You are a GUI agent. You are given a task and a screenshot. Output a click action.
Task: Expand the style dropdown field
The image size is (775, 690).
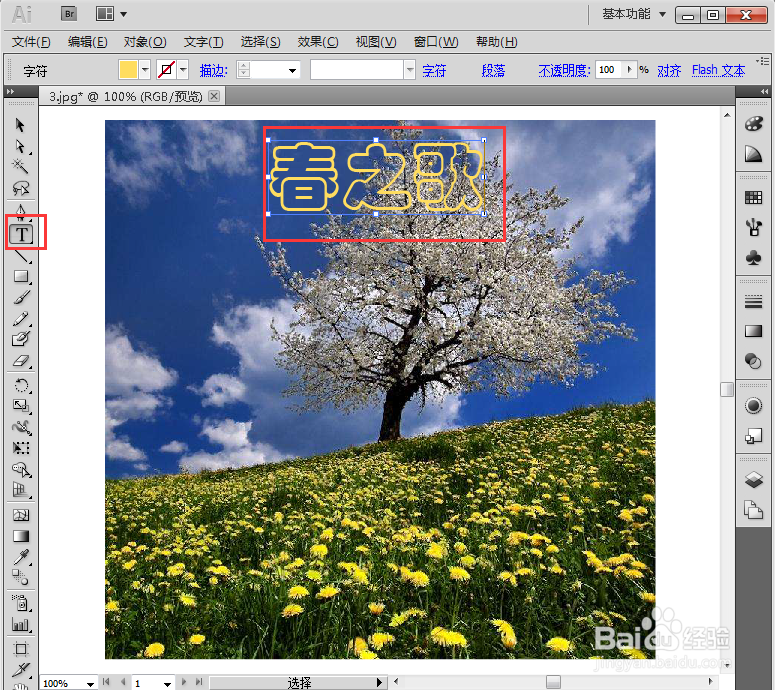(x=409, y=70)
